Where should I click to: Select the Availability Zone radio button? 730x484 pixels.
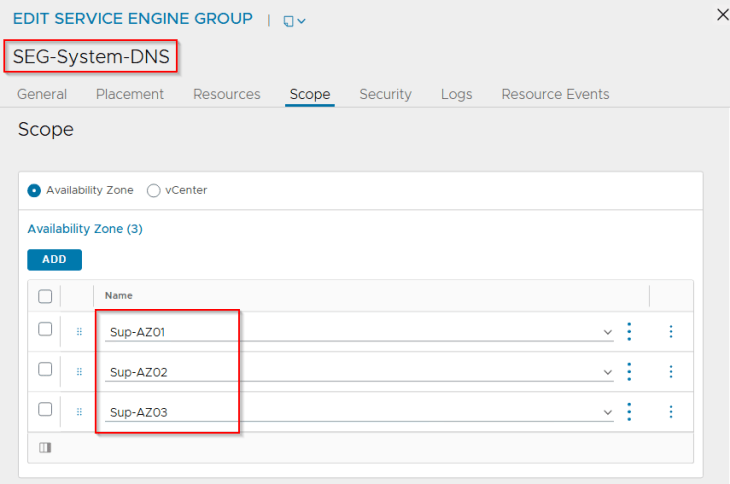coord(34,190)
